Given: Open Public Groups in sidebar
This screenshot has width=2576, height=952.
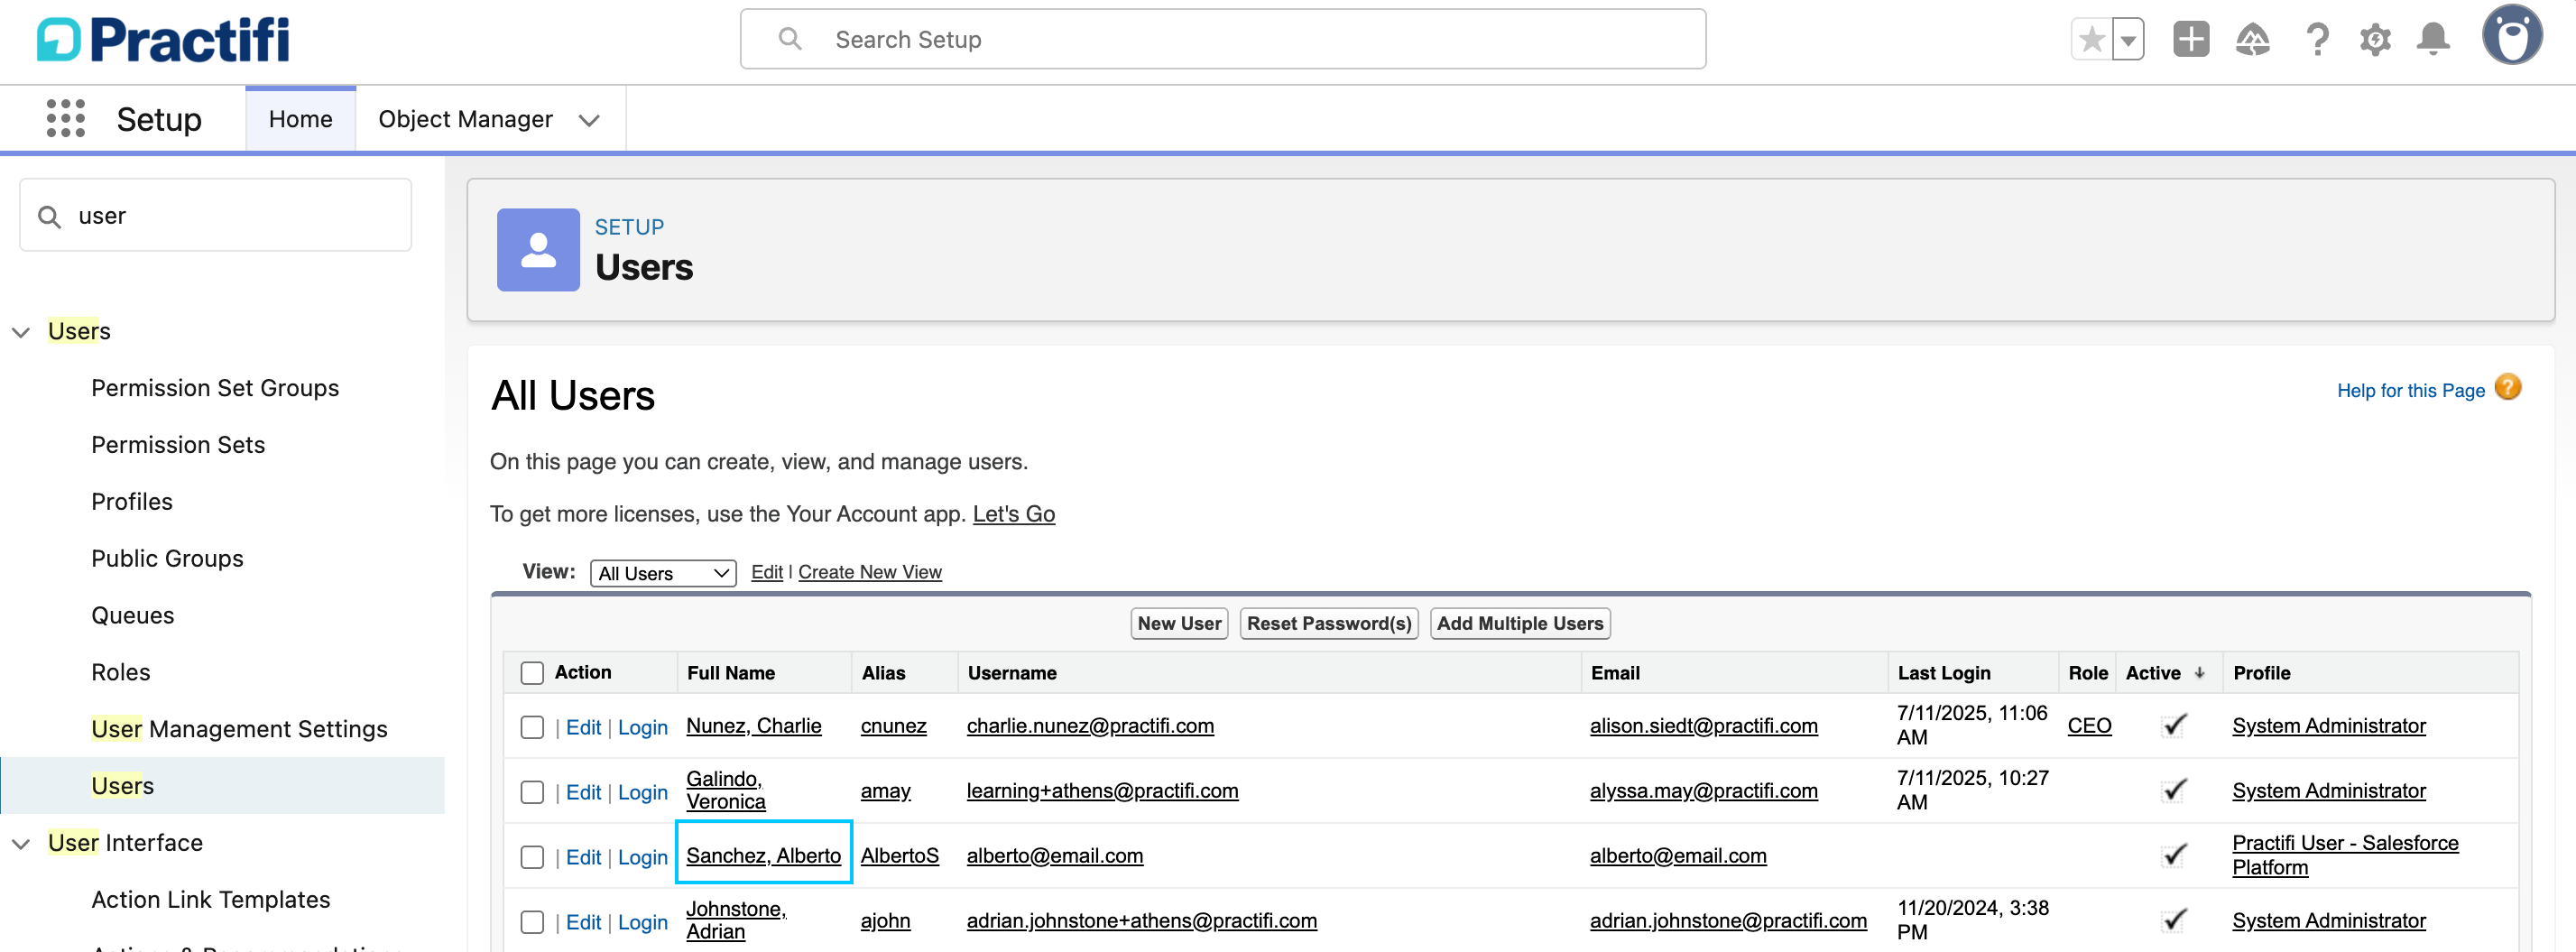Looking at the screenshot, I should tap(167, 559).
